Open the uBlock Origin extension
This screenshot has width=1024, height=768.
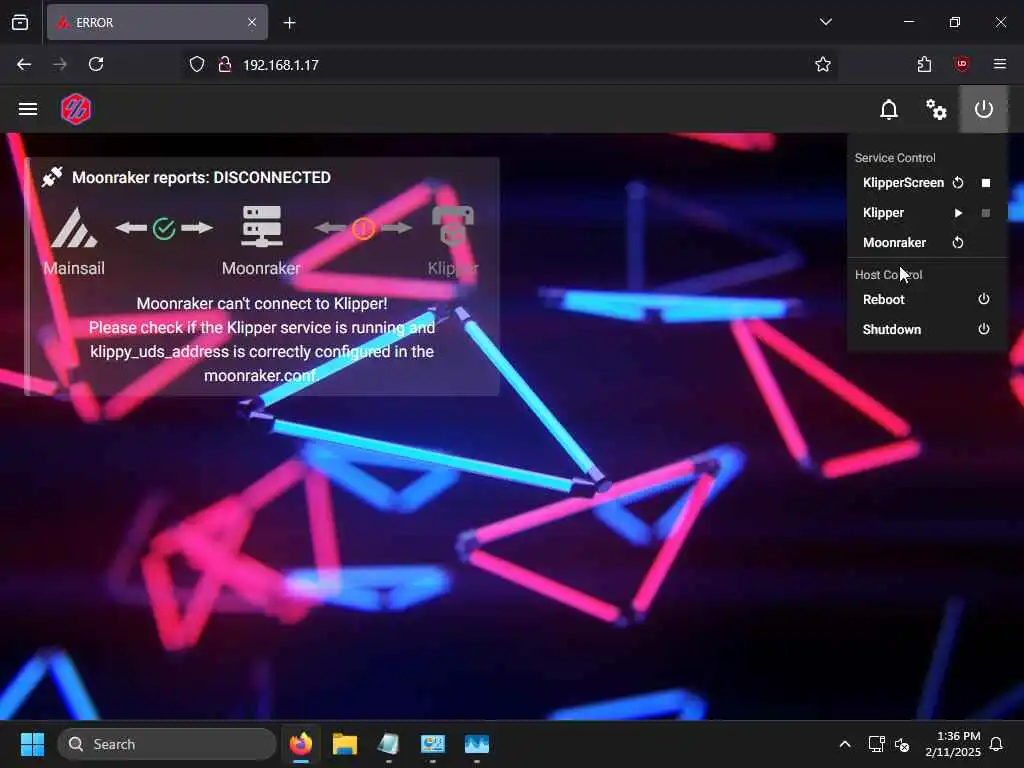pyautogui.click(x=961, y=65)
